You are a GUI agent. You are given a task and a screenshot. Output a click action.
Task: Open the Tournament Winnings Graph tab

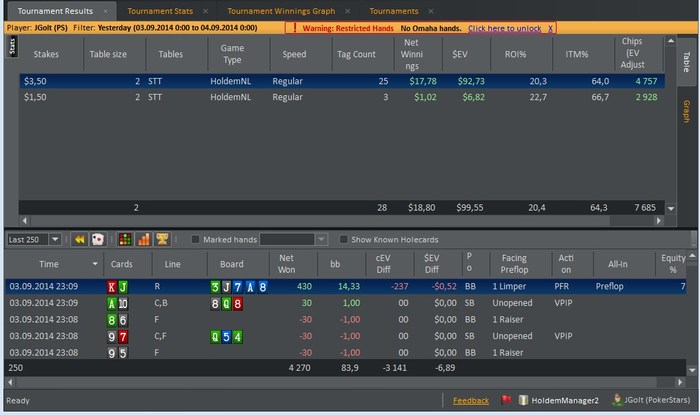click(281, 11)
